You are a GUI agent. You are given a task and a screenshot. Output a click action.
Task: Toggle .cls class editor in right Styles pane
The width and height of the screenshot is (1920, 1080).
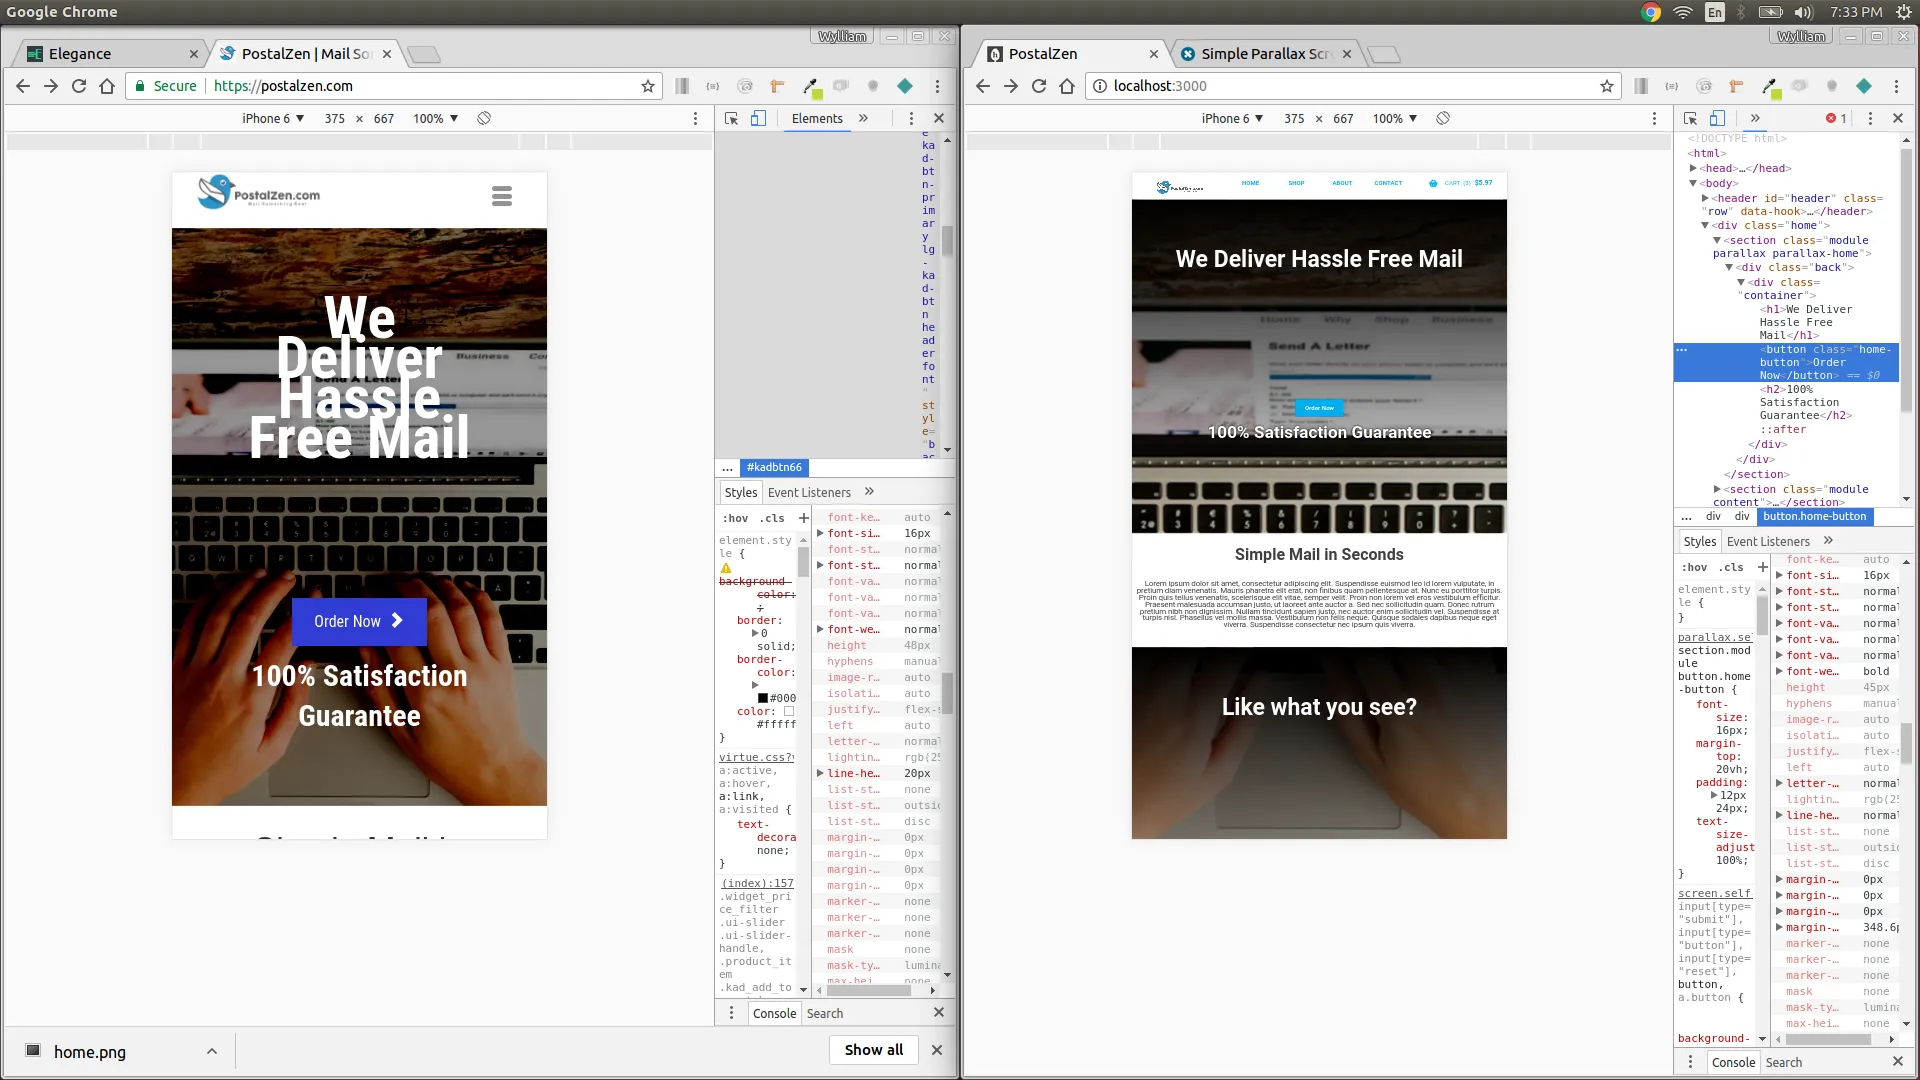point(1732,567)
